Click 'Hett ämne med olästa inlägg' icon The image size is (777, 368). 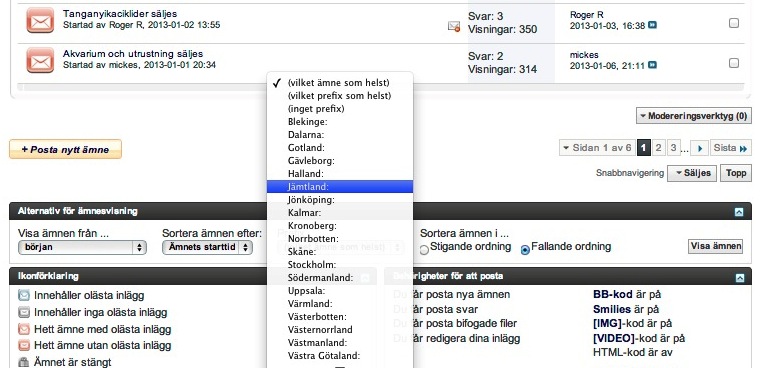click(24, 329)
